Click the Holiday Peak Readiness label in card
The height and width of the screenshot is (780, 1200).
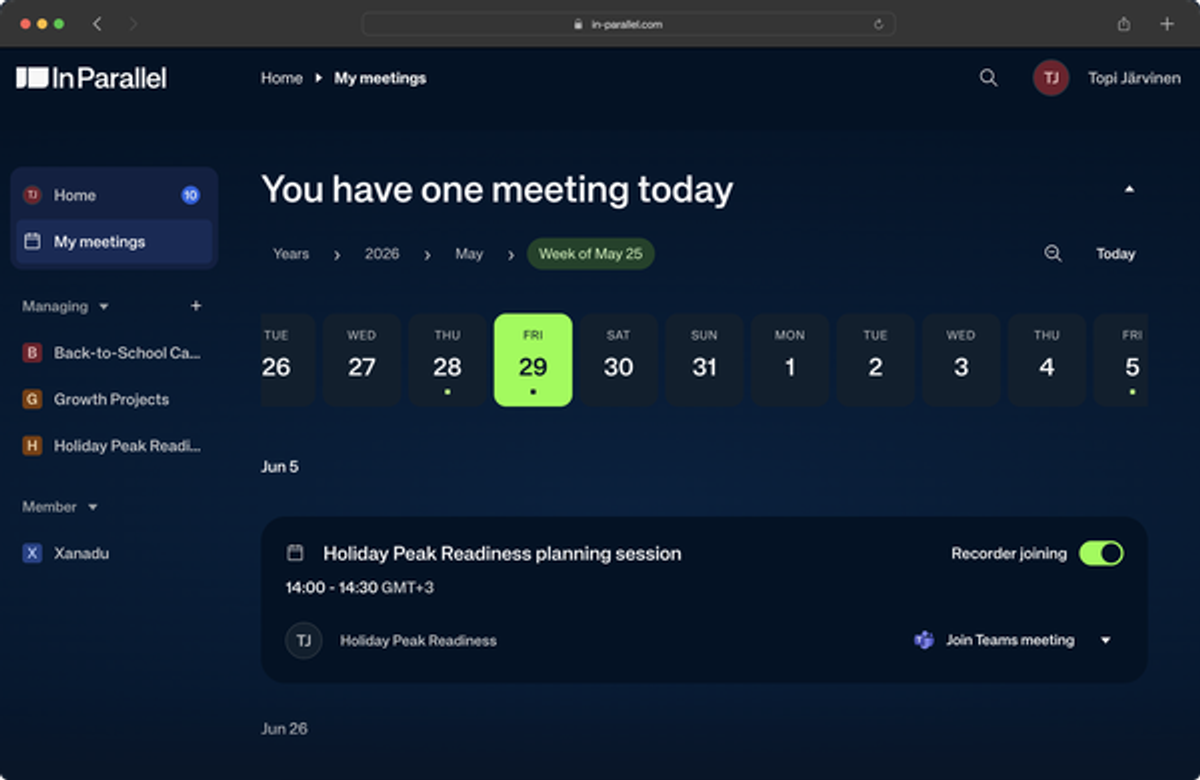click(418, 640)
